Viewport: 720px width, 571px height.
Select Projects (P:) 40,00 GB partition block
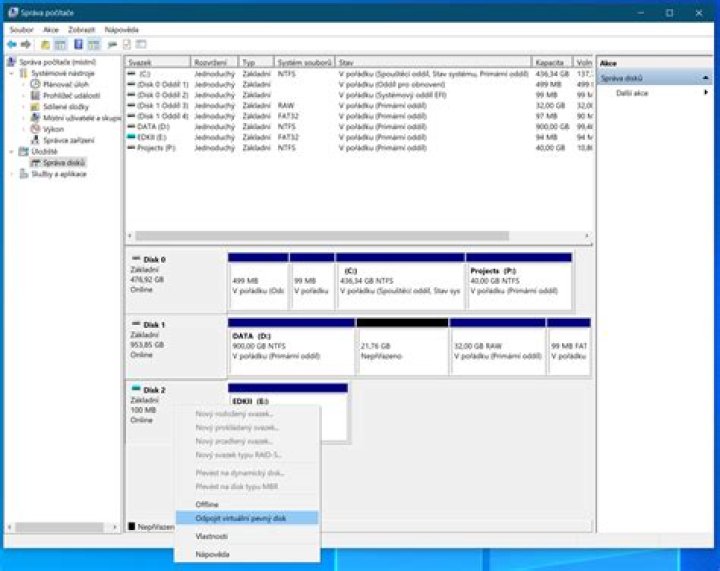pyautogui.click(x=519, y=281)
